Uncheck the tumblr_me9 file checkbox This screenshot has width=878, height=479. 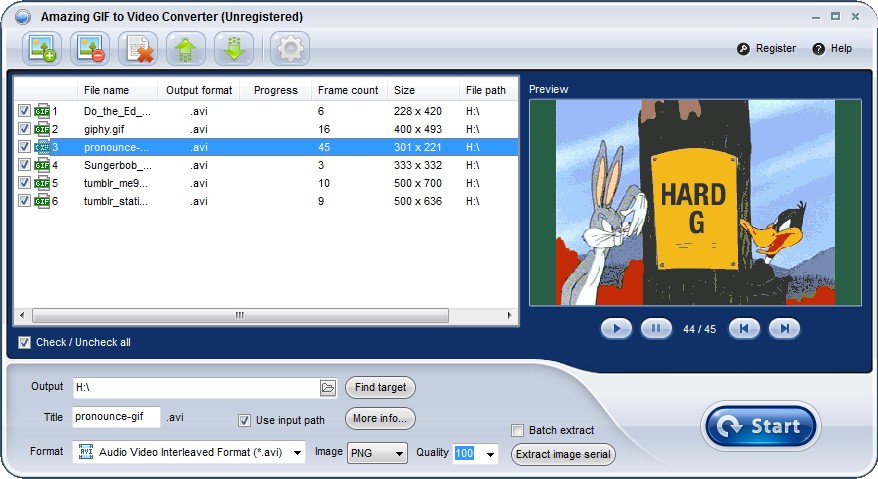pos(24,182)
